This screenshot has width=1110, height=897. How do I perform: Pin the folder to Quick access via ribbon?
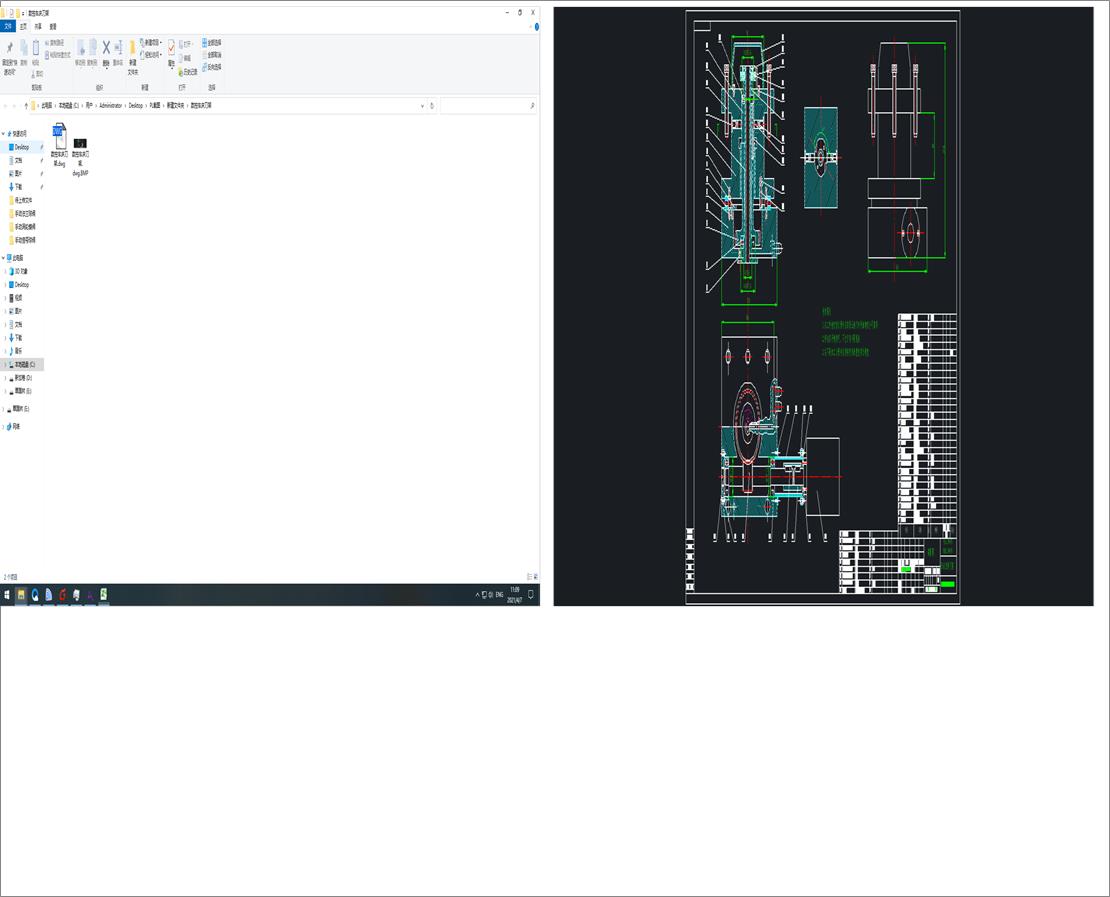(10, 56)
